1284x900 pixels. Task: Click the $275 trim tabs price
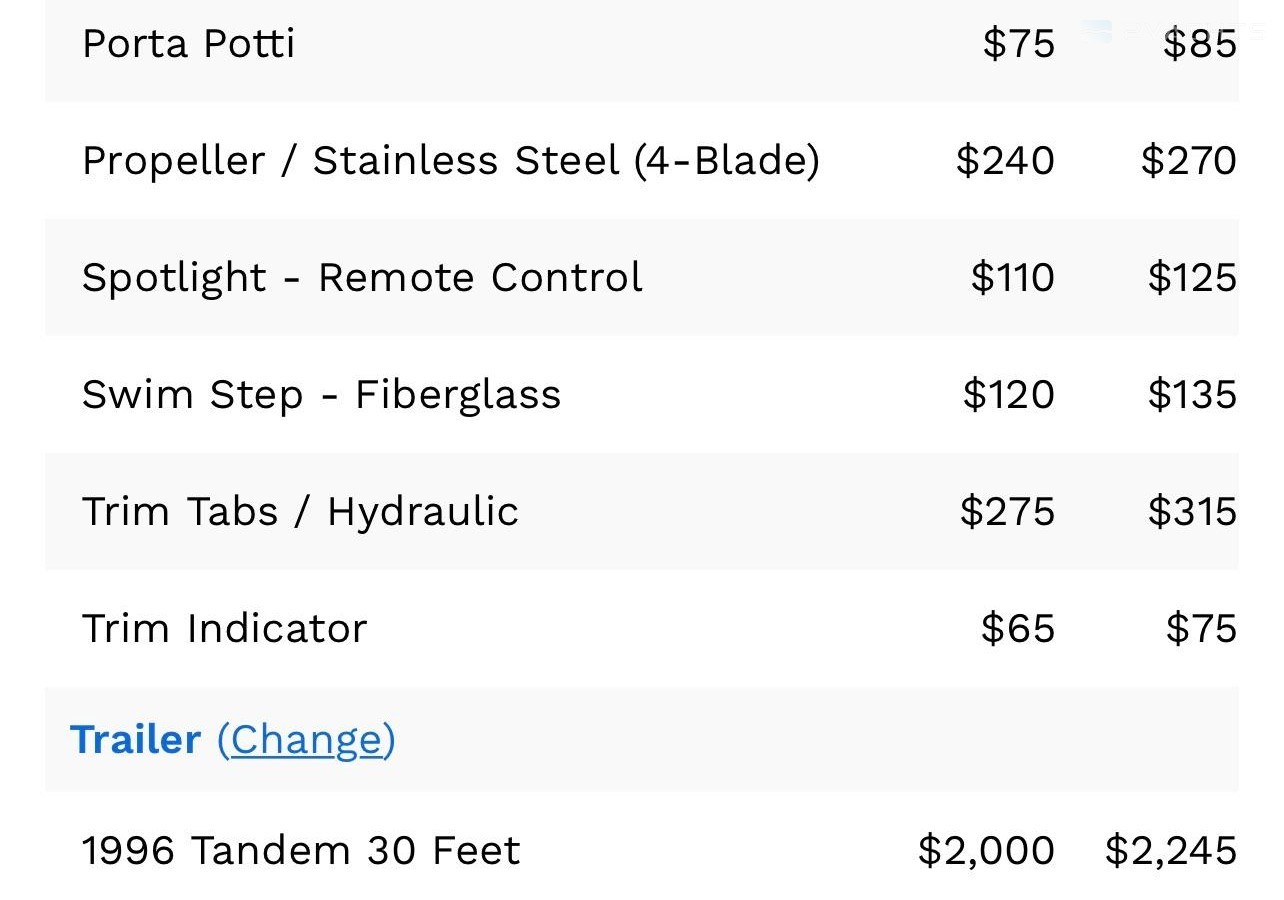coord(1007,511)
